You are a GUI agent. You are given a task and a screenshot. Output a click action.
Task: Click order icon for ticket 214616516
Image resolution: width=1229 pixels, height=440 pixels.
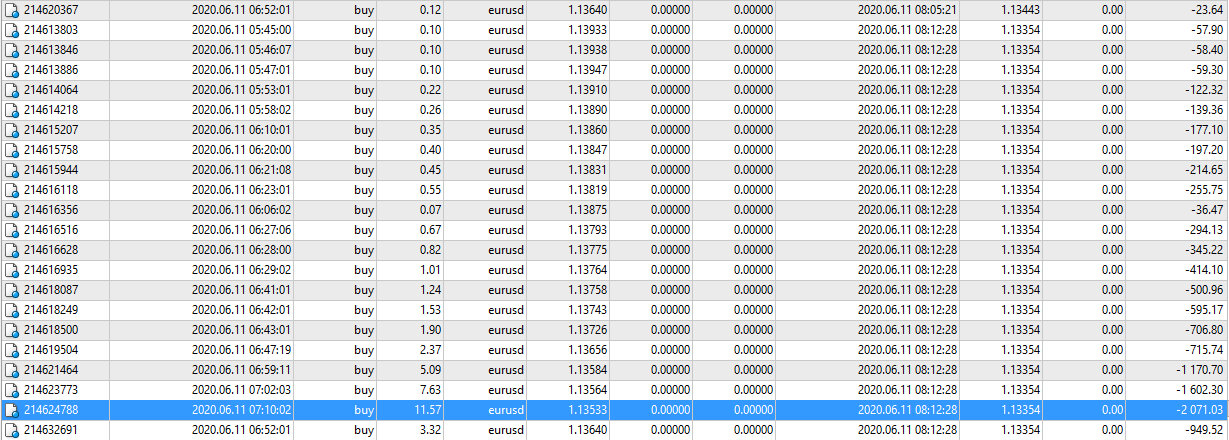click(12, 230)
